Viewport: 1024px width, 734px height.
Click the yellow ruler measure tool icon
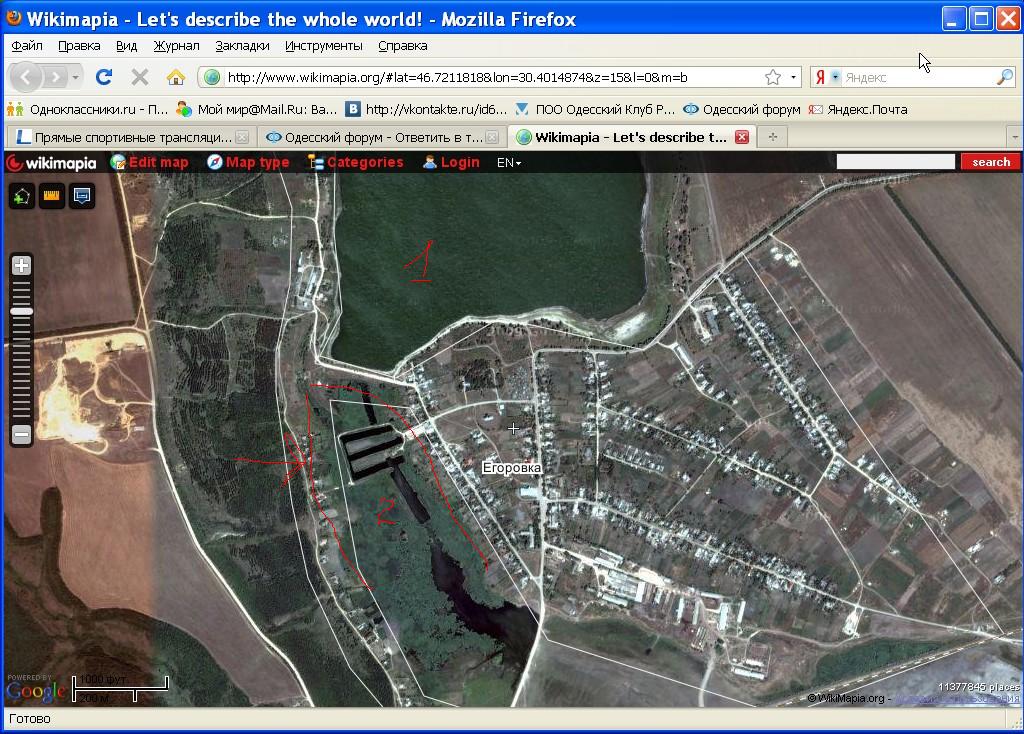pyautogui.click(x=51, y=195)
